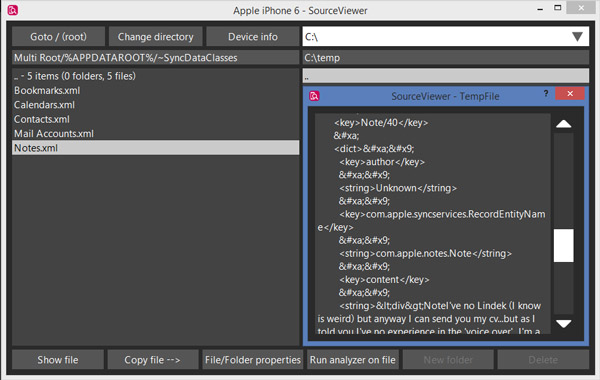Maximize the Apple iPhone 6 - SourceViewer window
This screenshot has height=380, width=600.
558,8
